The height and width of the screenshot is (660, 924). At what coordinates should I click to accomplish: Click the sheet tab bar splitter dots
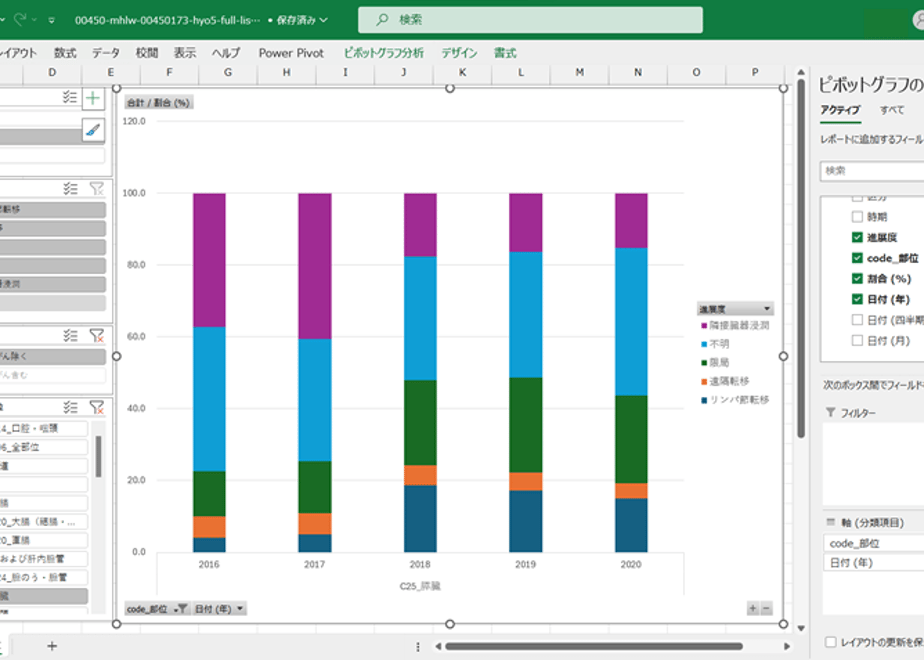pyautogui.click(x=418, y=646)
